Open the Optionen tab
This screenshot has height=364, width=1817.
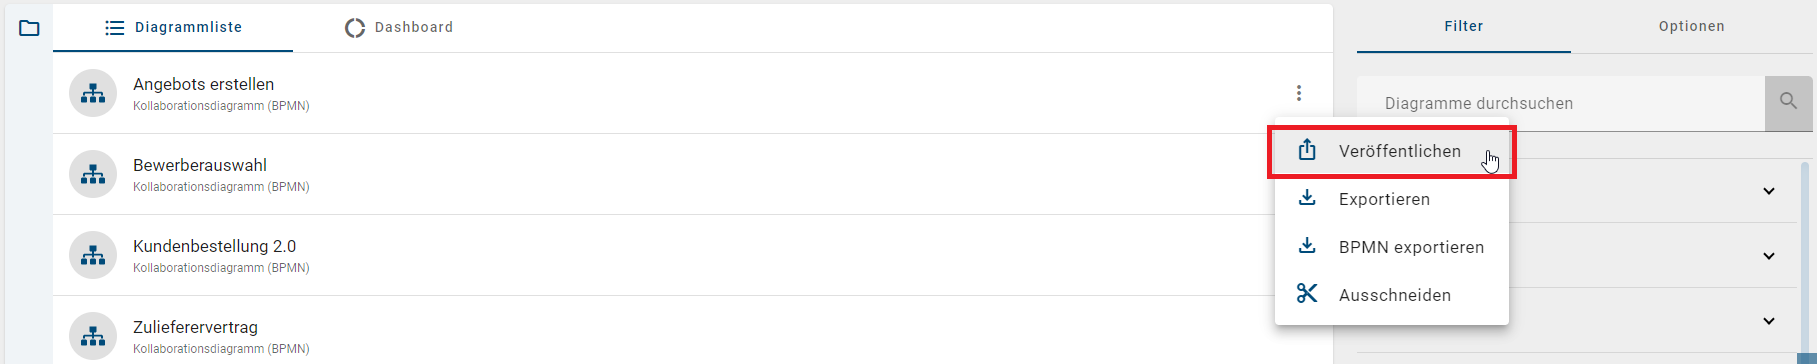(x=1691, y=27)
